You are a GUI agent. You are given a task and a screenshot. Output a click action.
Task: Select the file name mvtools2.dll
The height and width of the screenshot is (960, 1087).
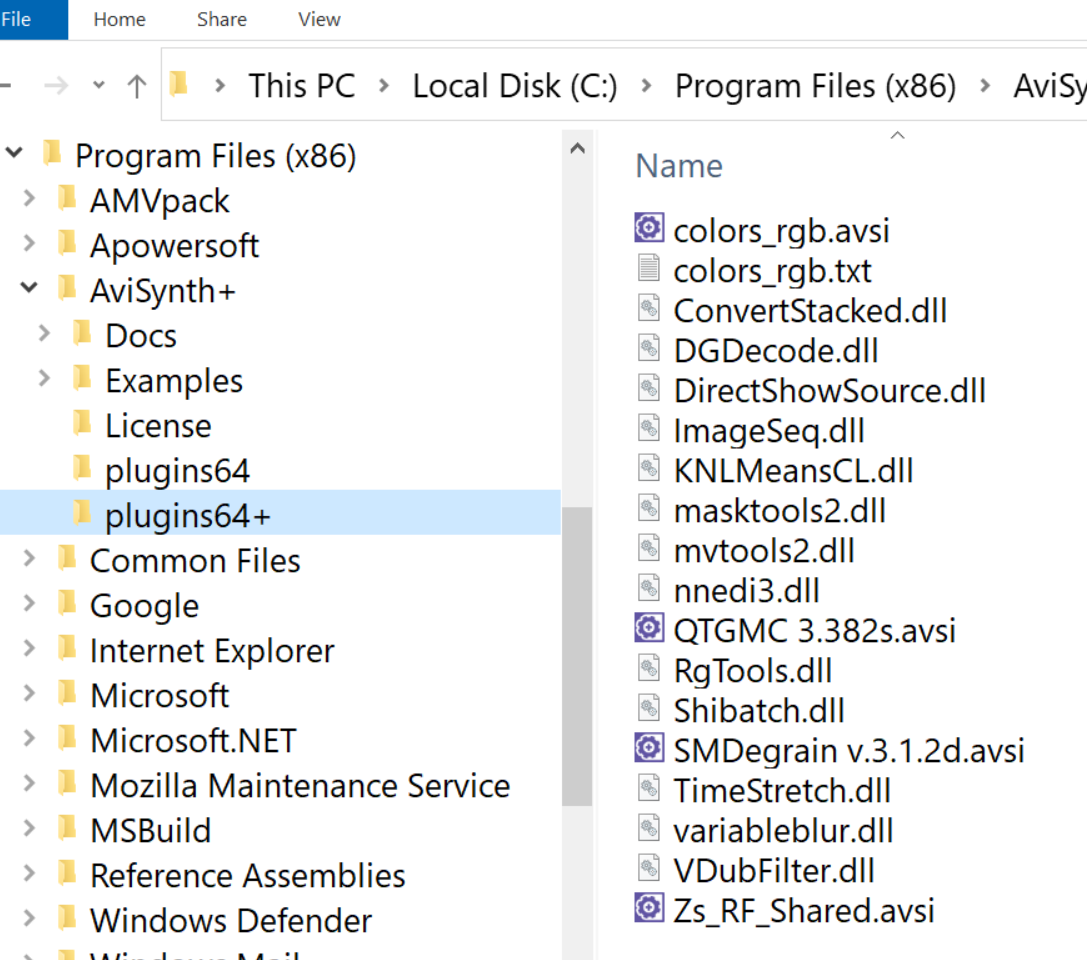pos(764,551)
